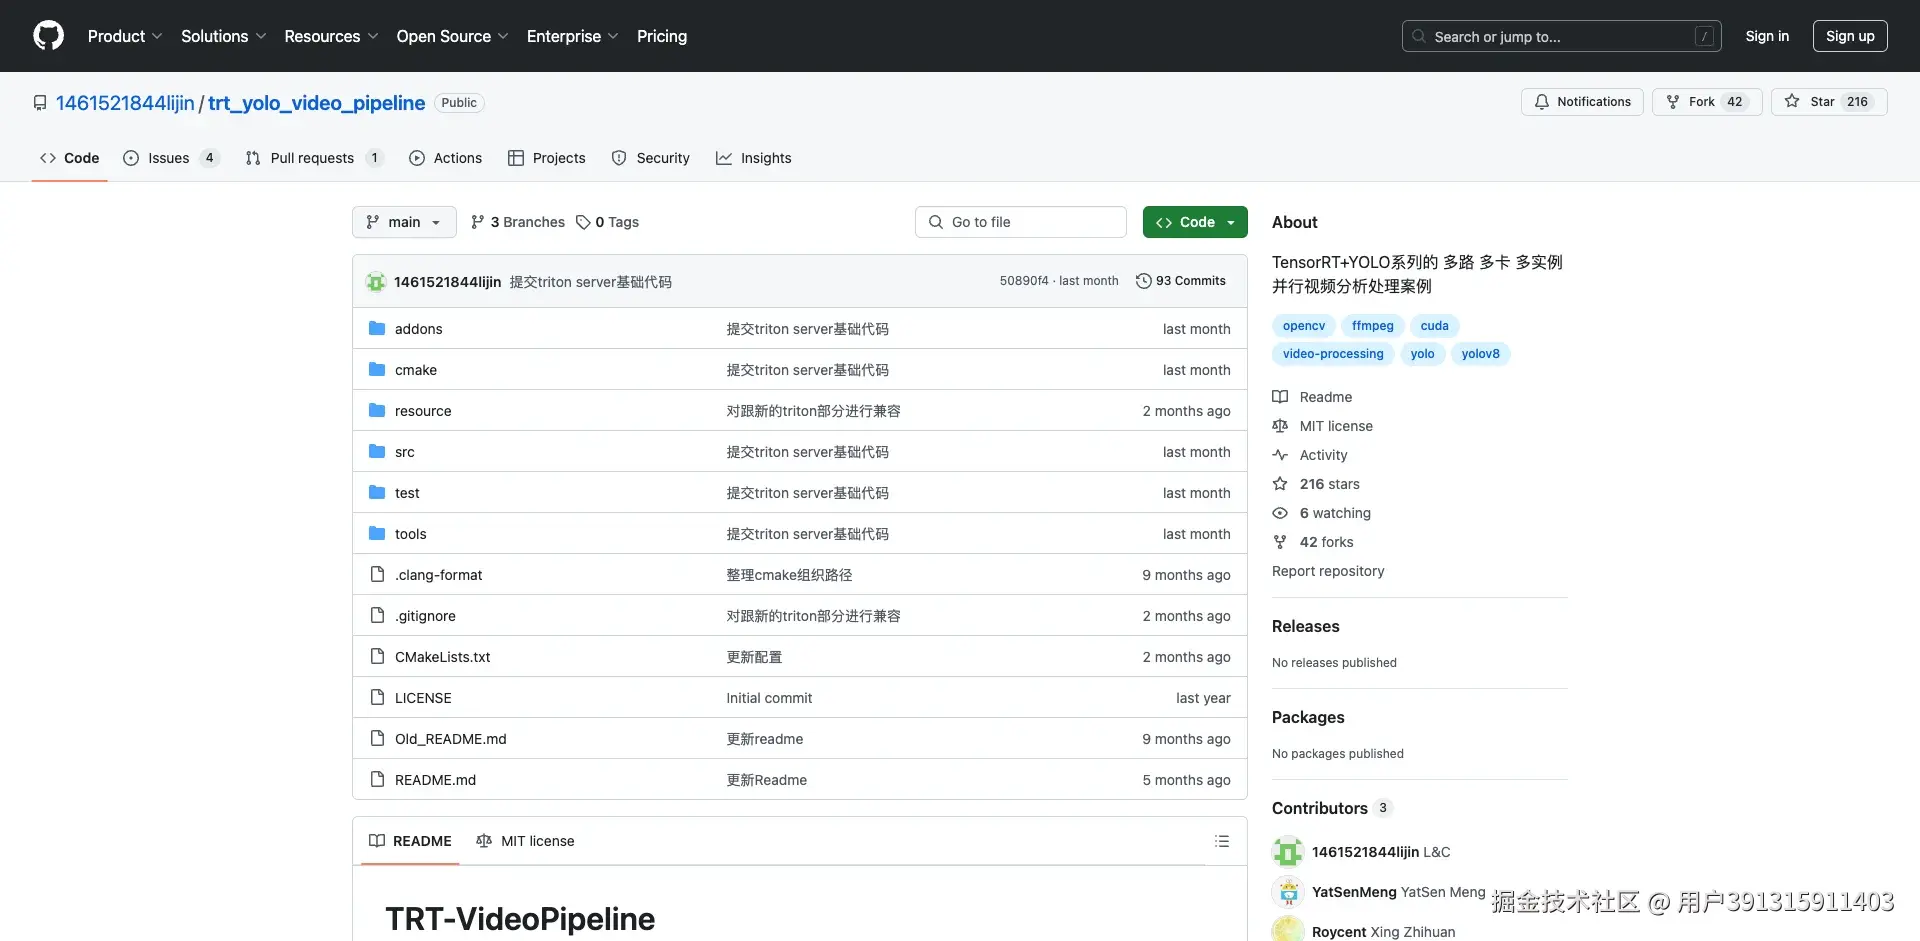
Task: Click the commit history clock icon
Action: (1143, 281)
